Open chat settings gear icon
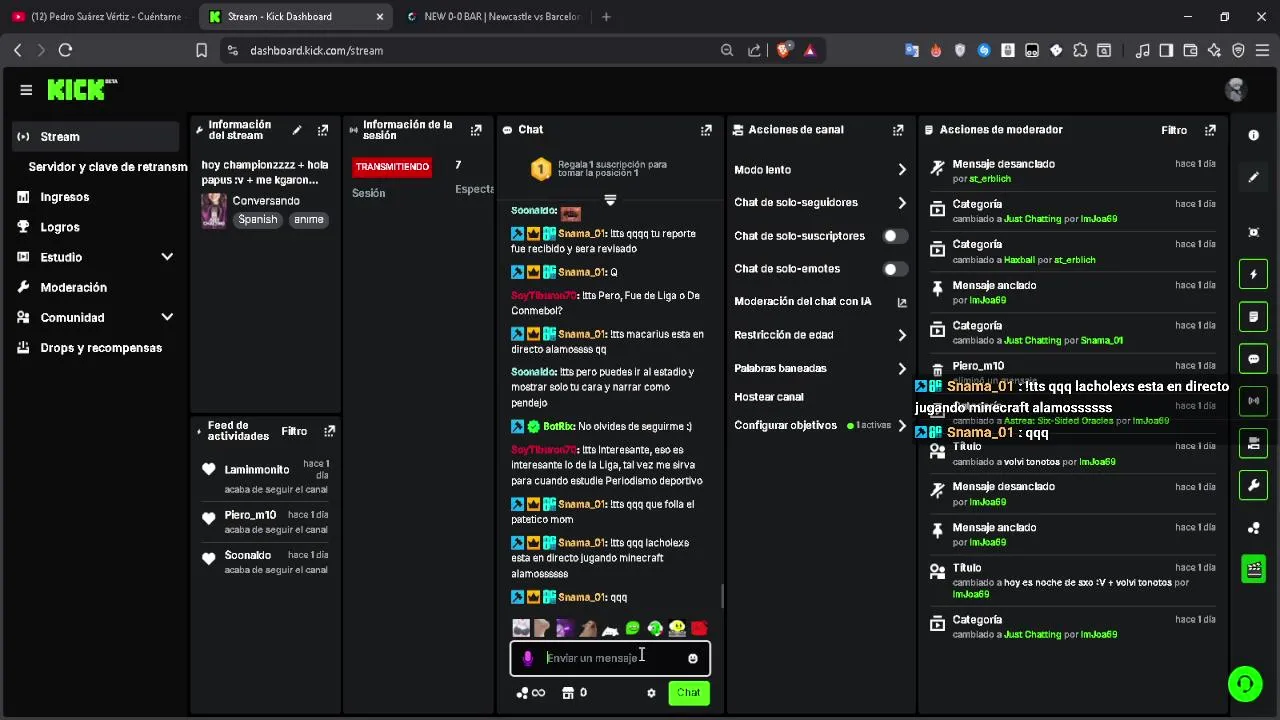The height and width of the screenshot is (720, 1280). coord(651,693)
